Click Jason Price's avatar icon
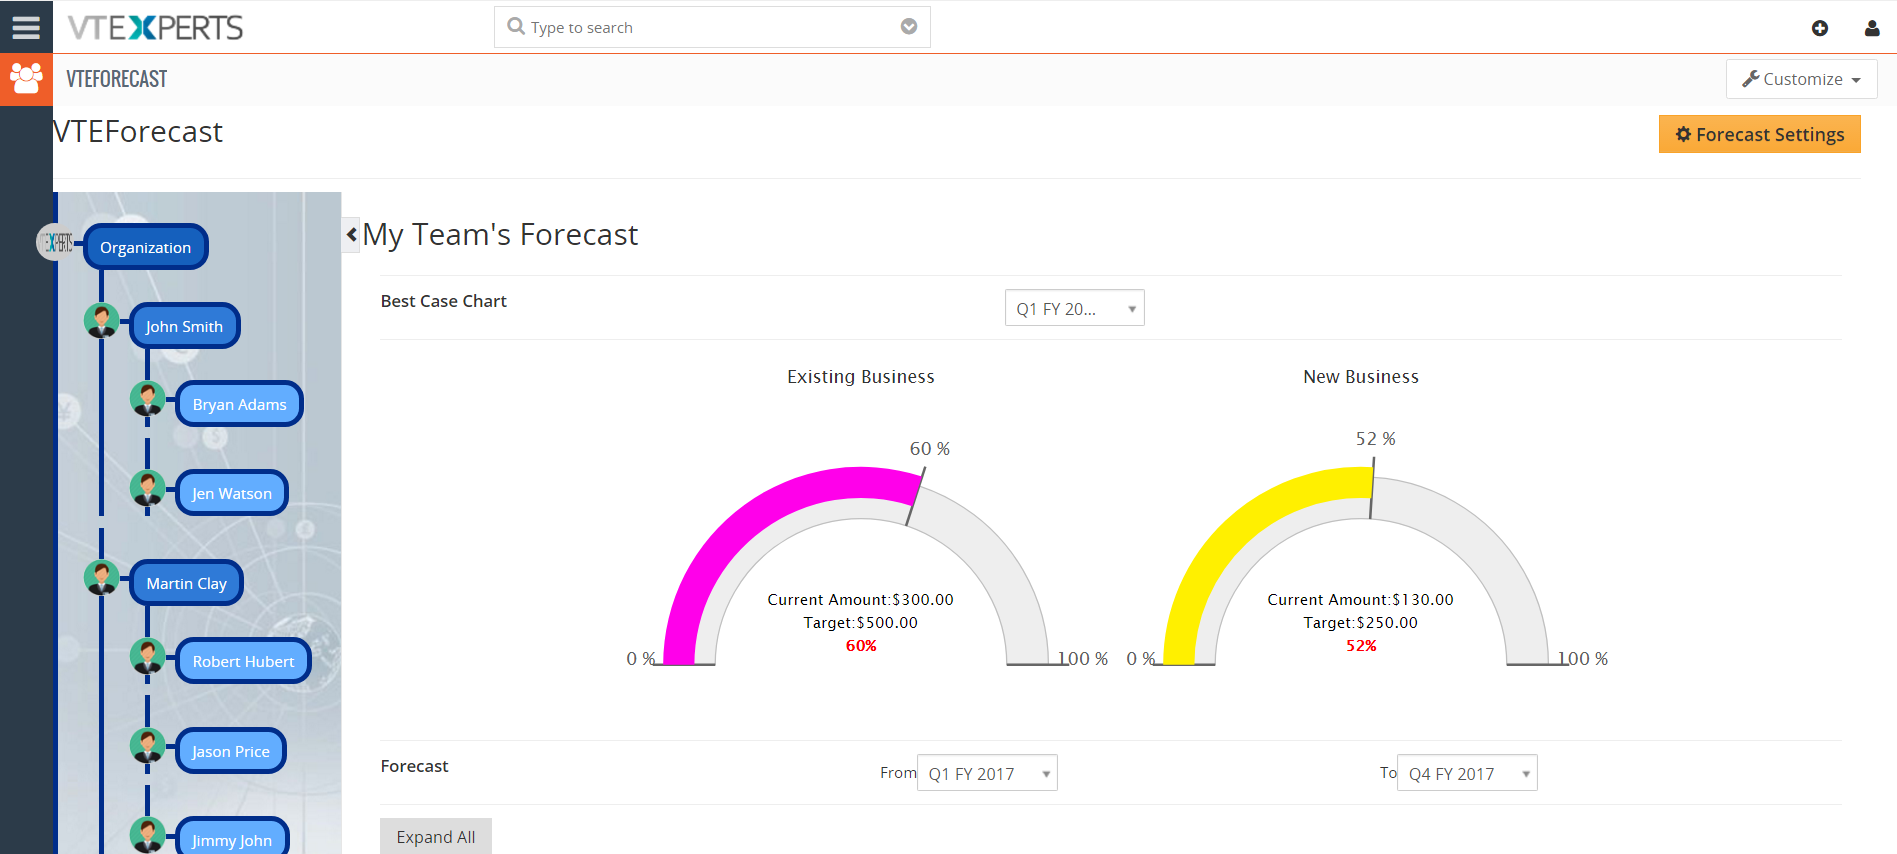The width and height of the screenshot is (1897, 854). [148, 745]
